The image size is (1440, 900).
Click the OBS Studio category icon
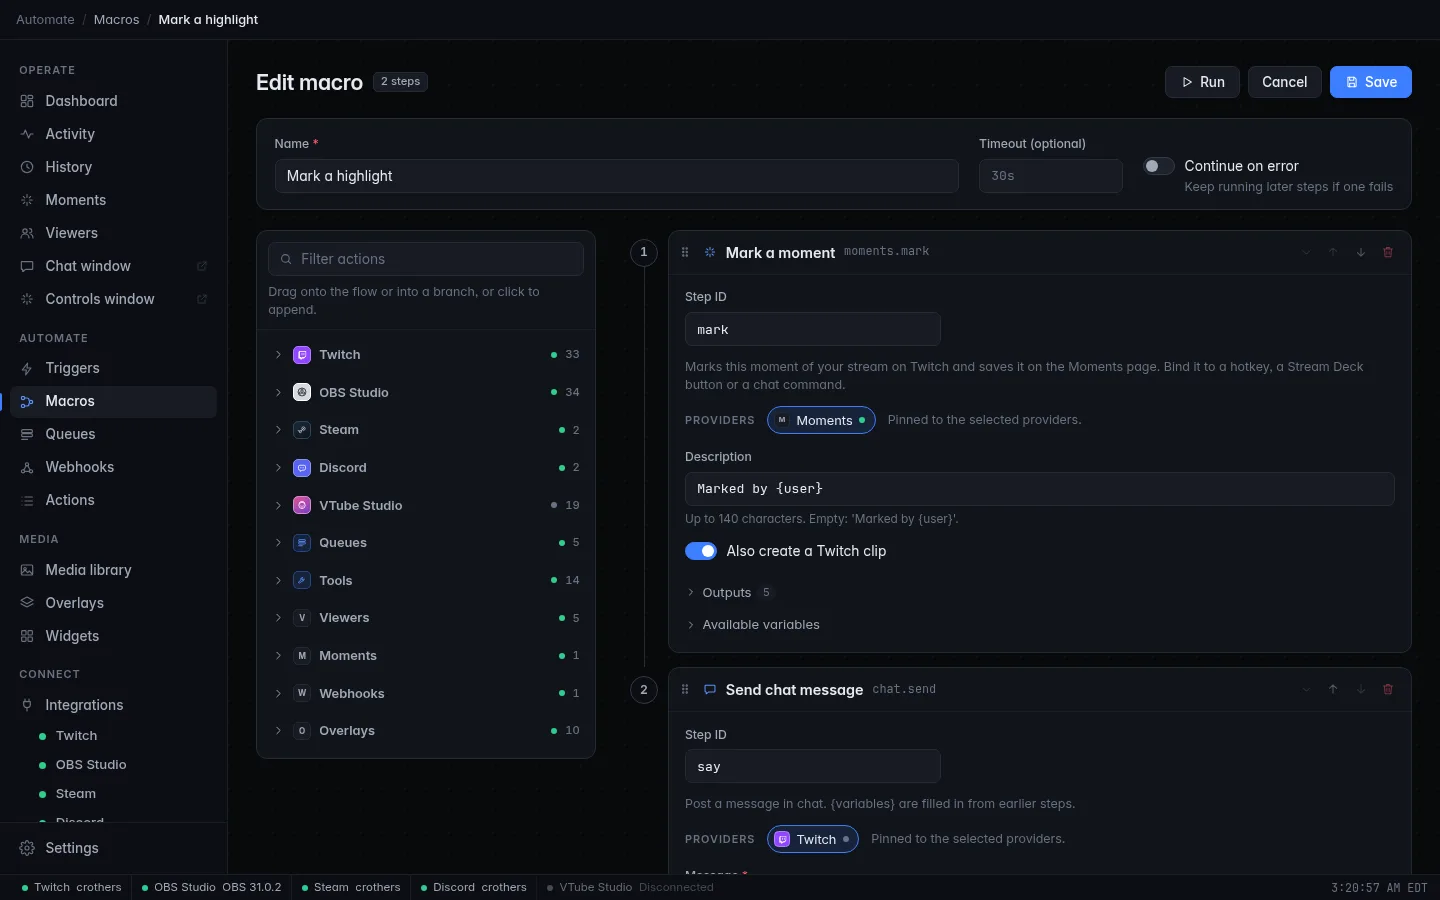[x=302, y=393]
